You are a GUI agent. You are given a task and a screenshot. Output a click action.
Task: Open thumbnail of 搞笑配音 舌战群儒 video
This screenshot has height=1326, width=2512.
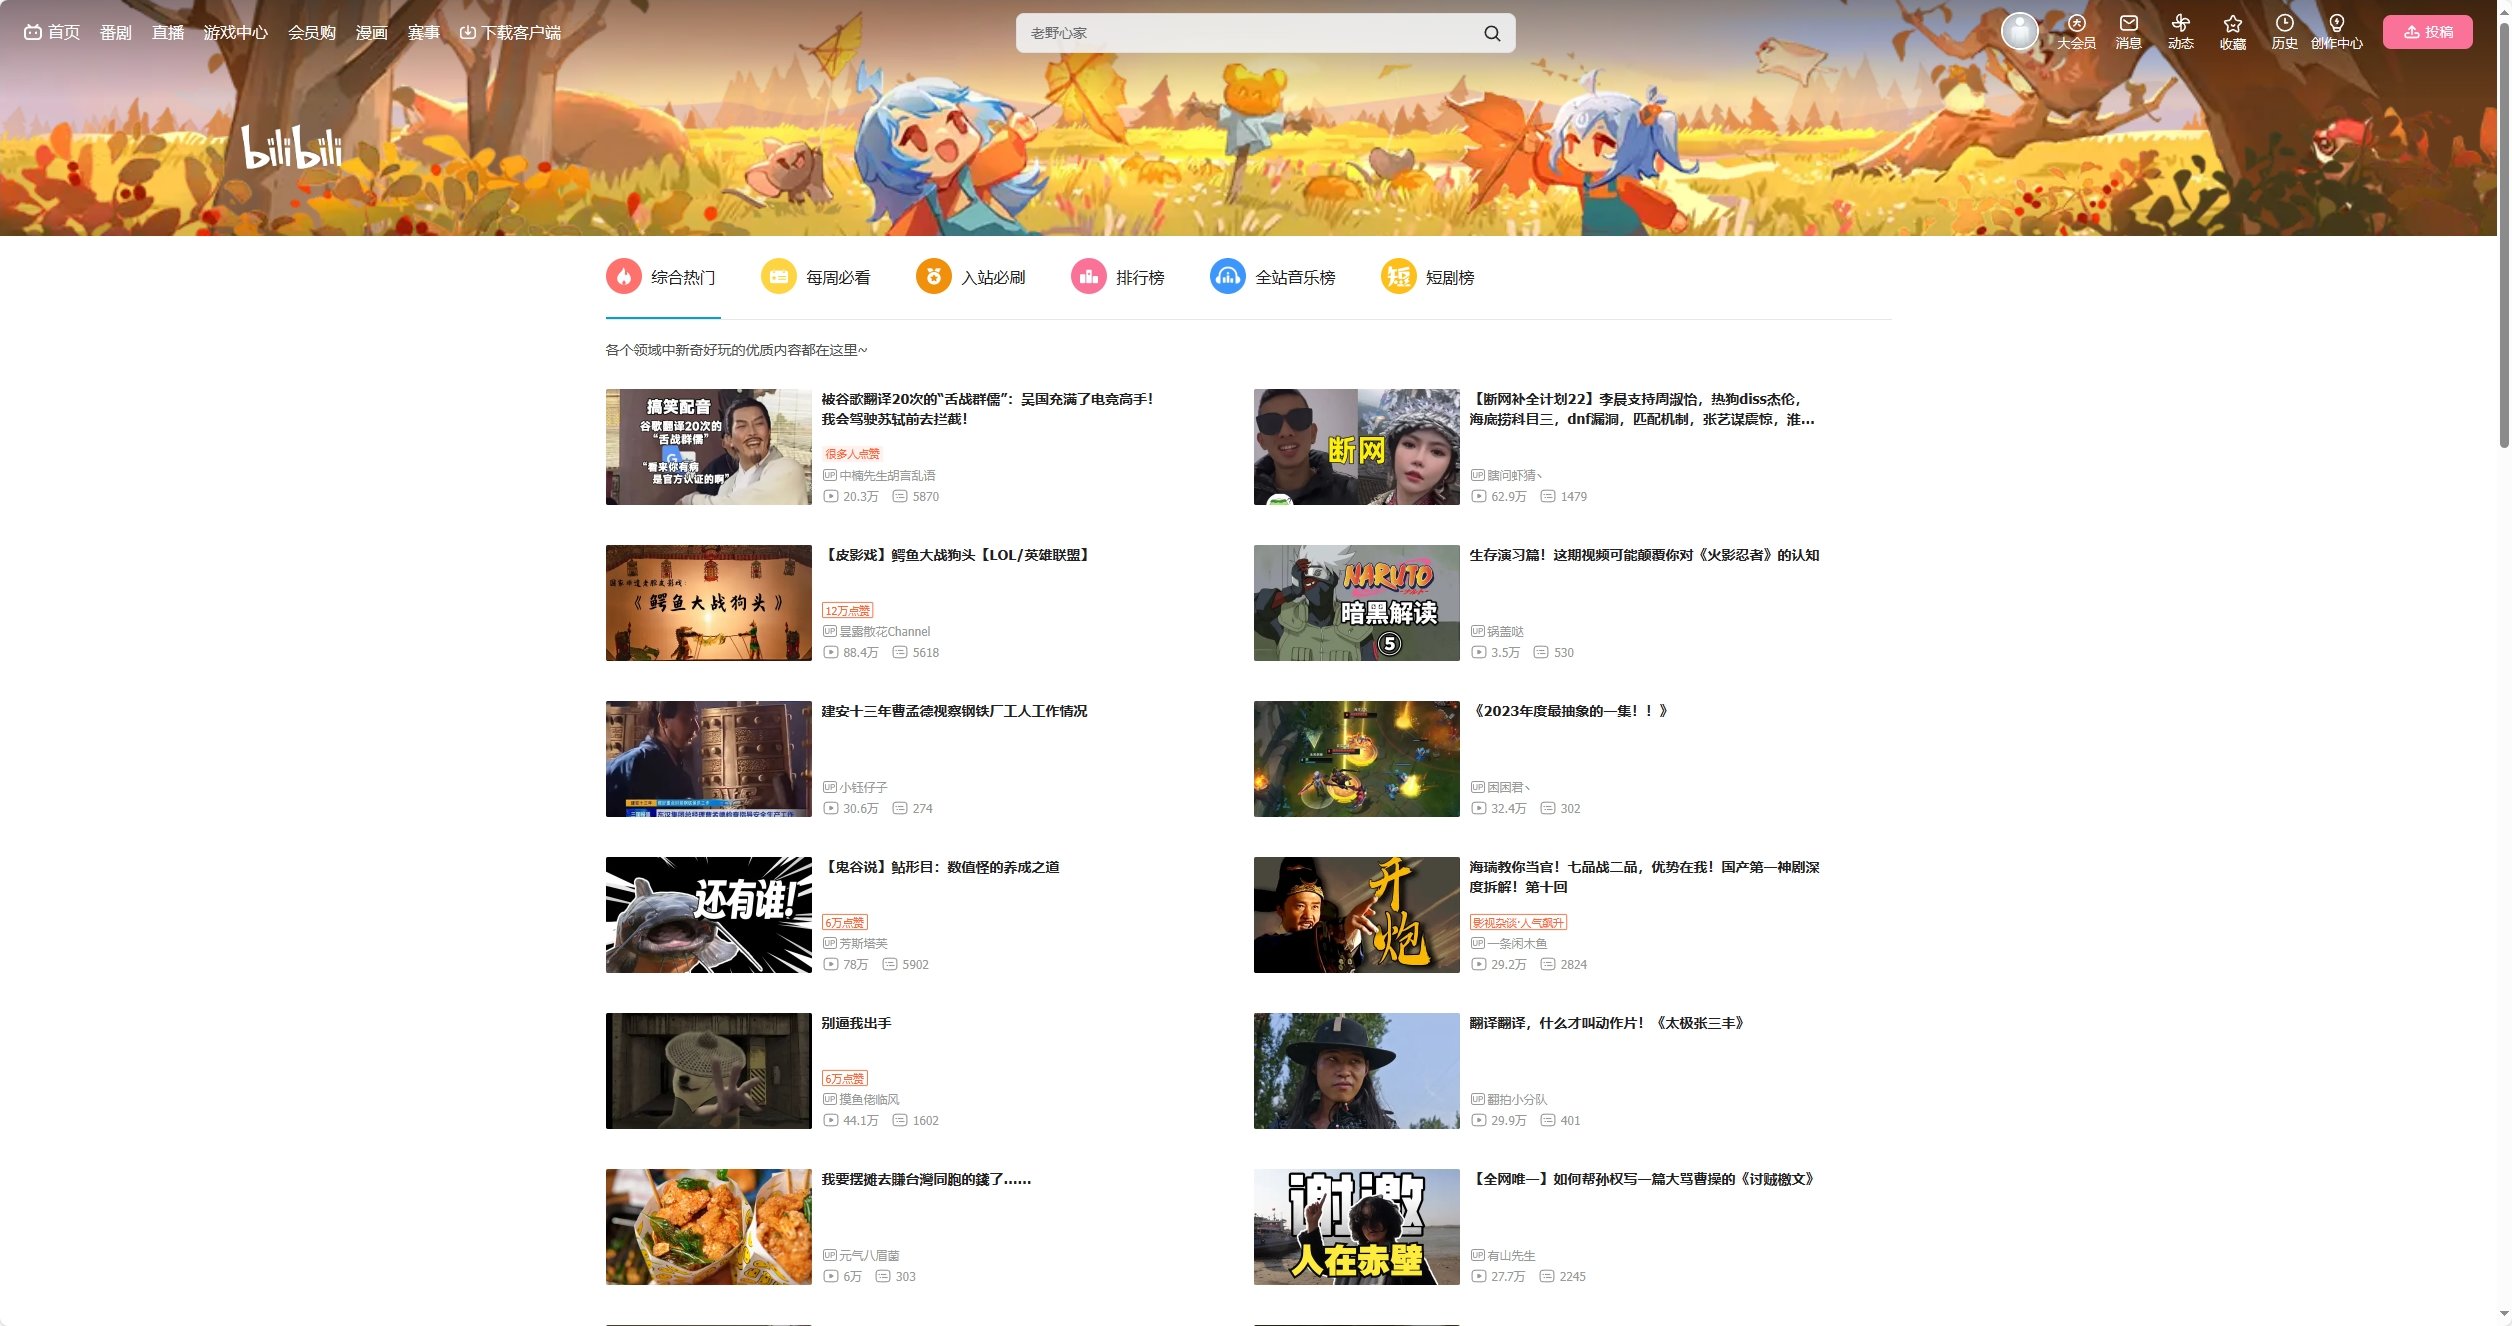click(708, 447)
